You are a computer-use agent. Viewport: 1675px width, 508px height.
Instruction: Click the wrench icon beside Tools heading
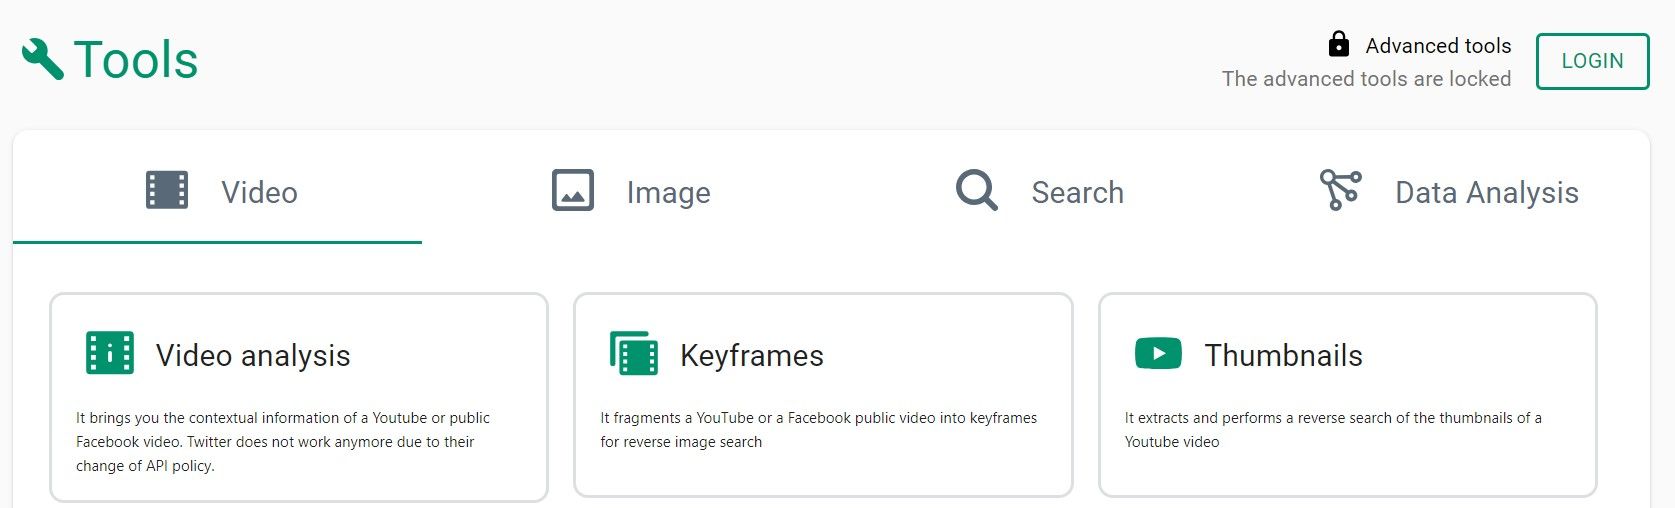pyautogui.click(x=43, y=59)
